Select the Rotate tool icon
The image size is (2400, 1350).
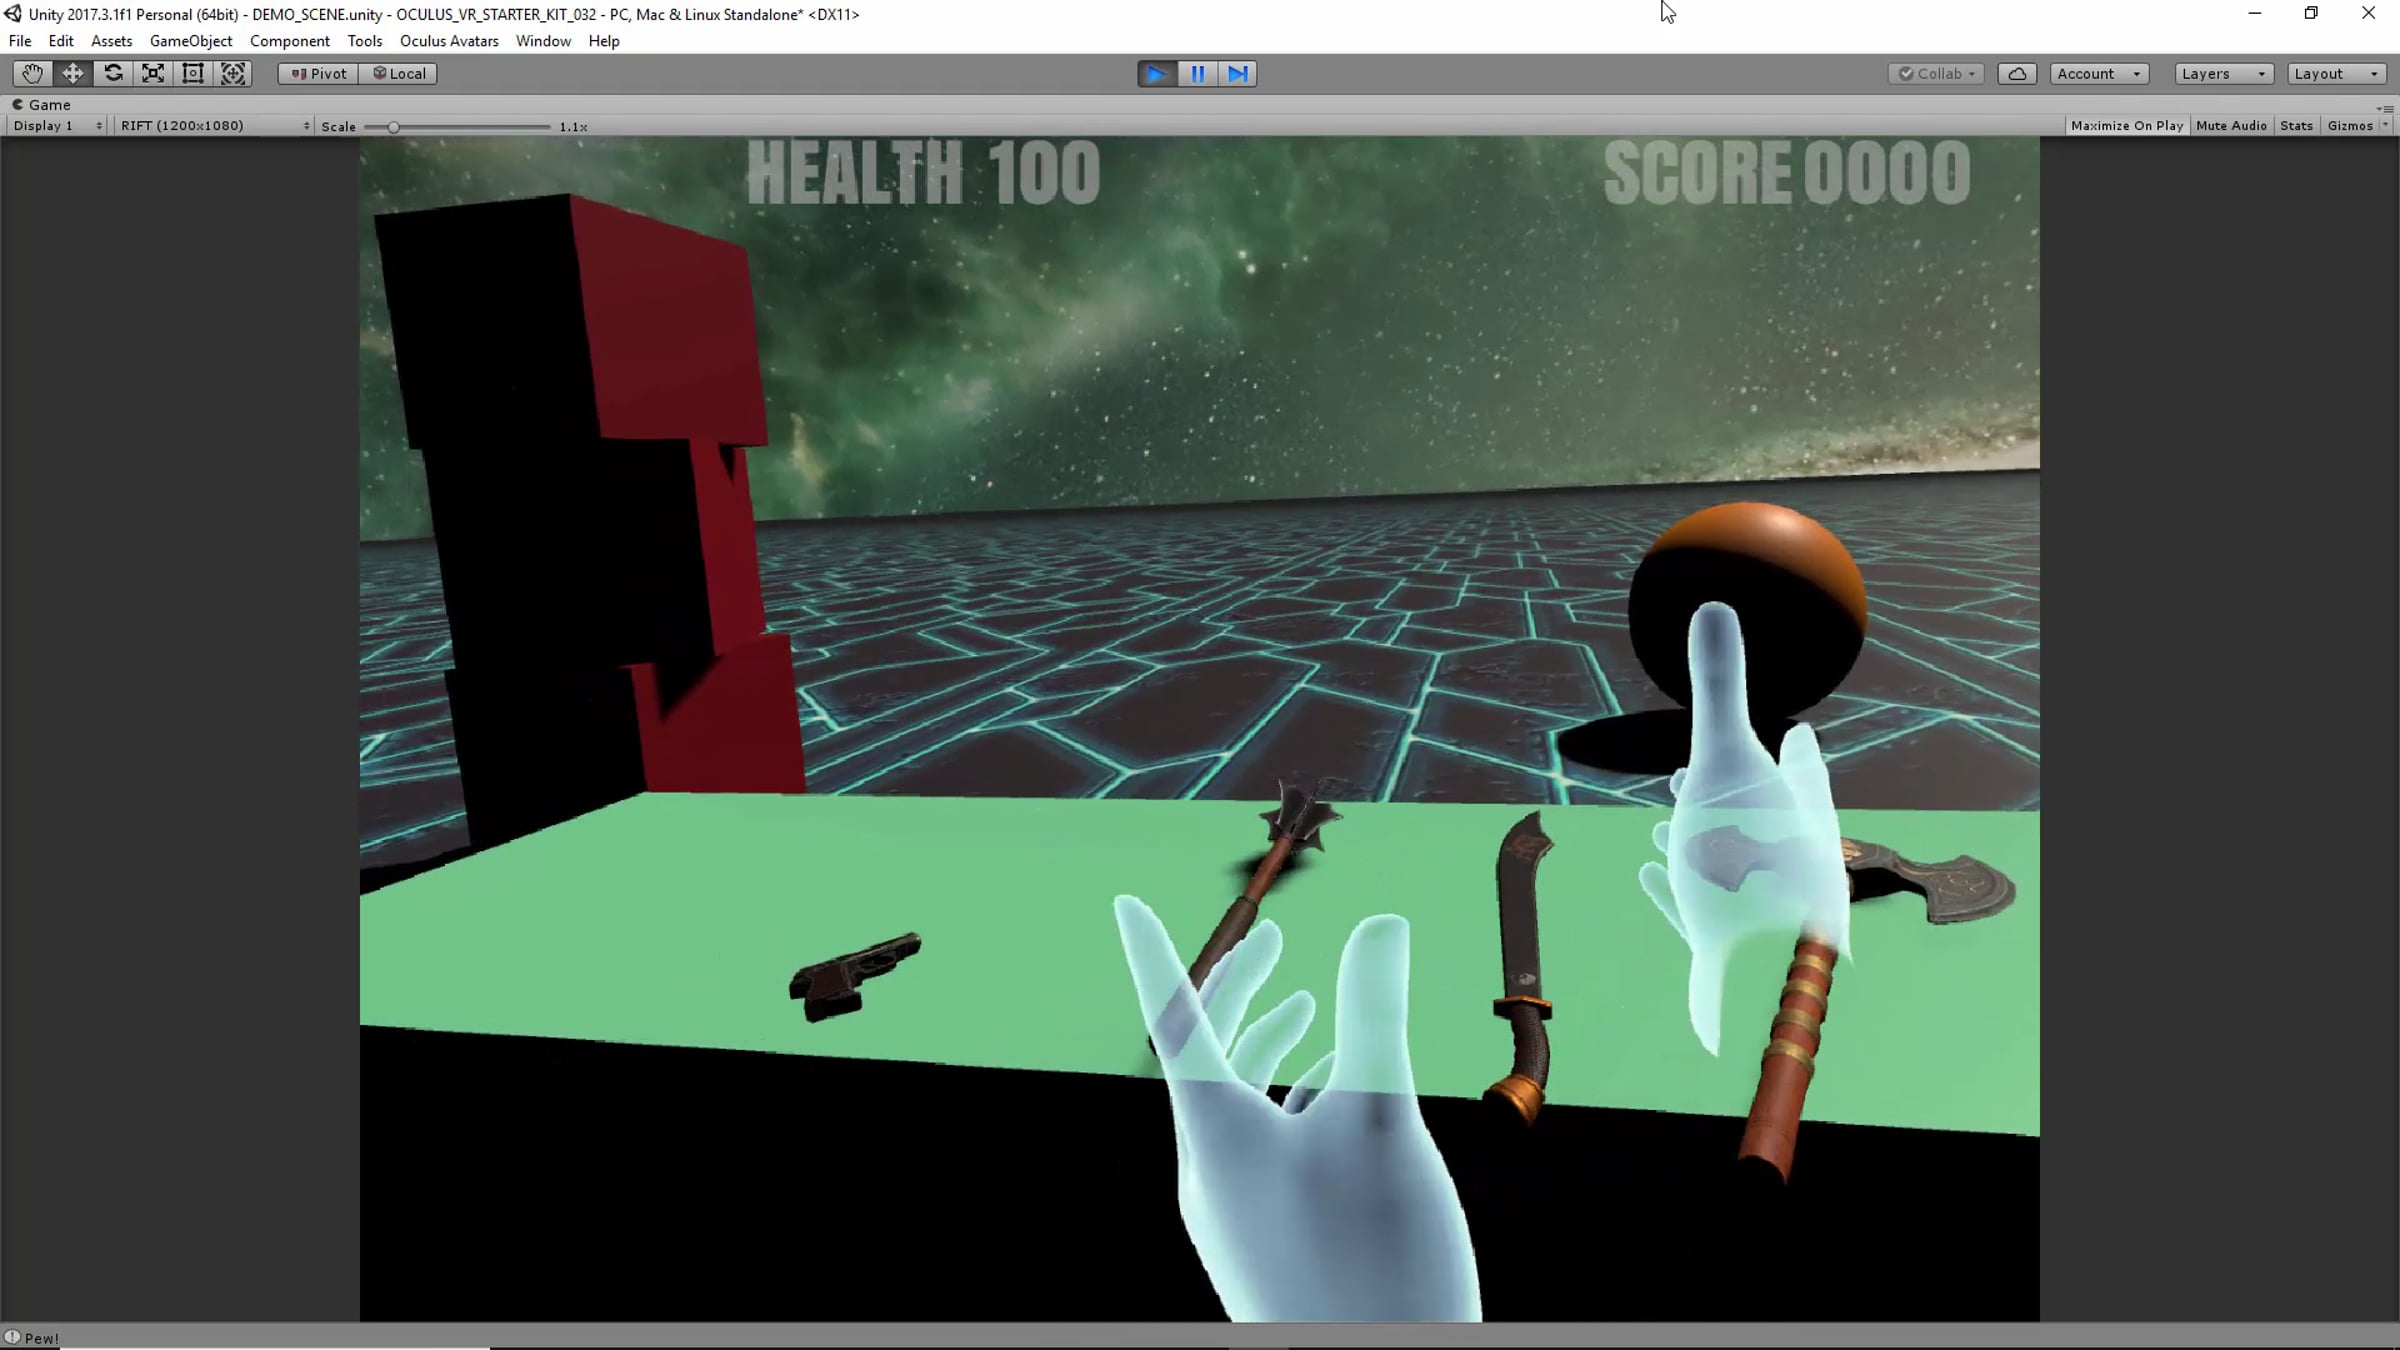click(113, 73)
